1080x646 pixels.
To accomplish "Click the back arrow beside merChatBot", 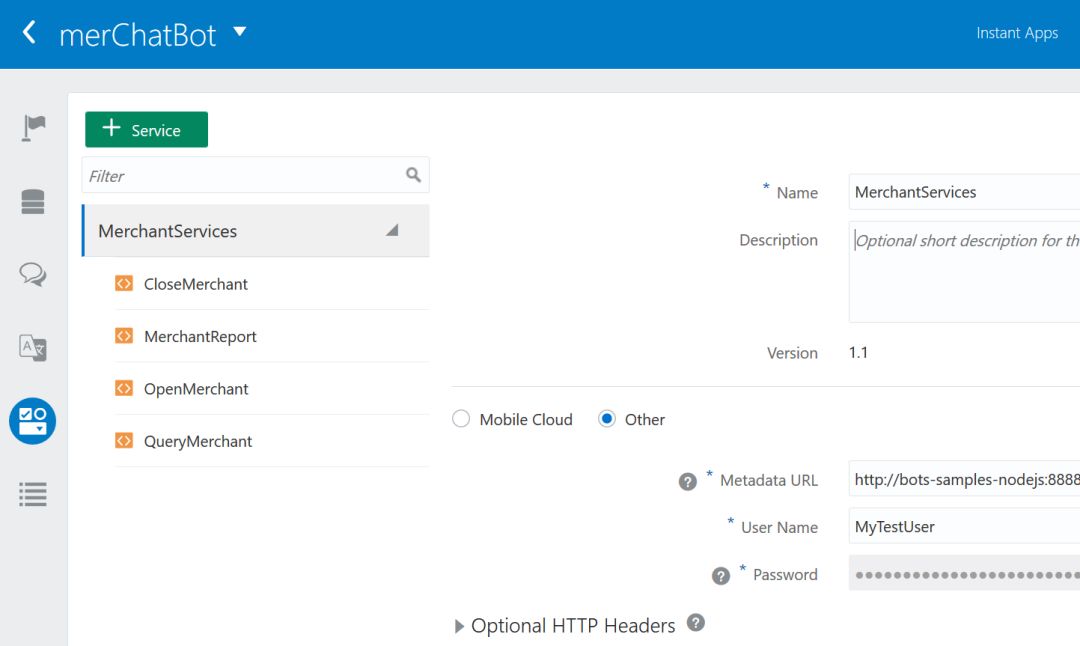I will [30, 33].
